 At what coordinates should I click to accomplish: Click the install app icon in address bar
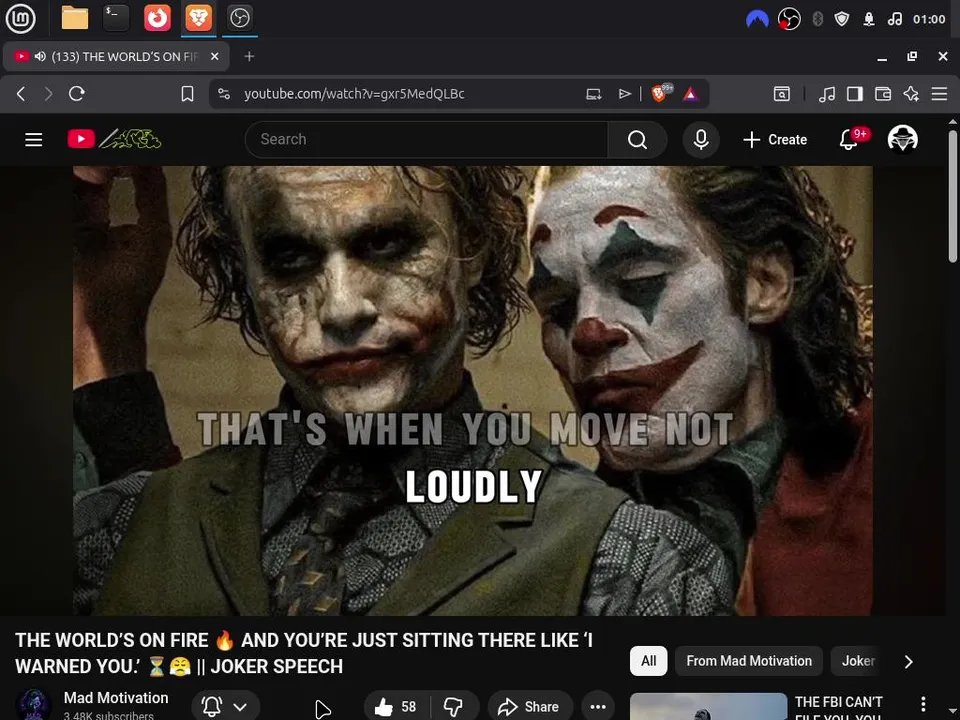coord(593,94)
